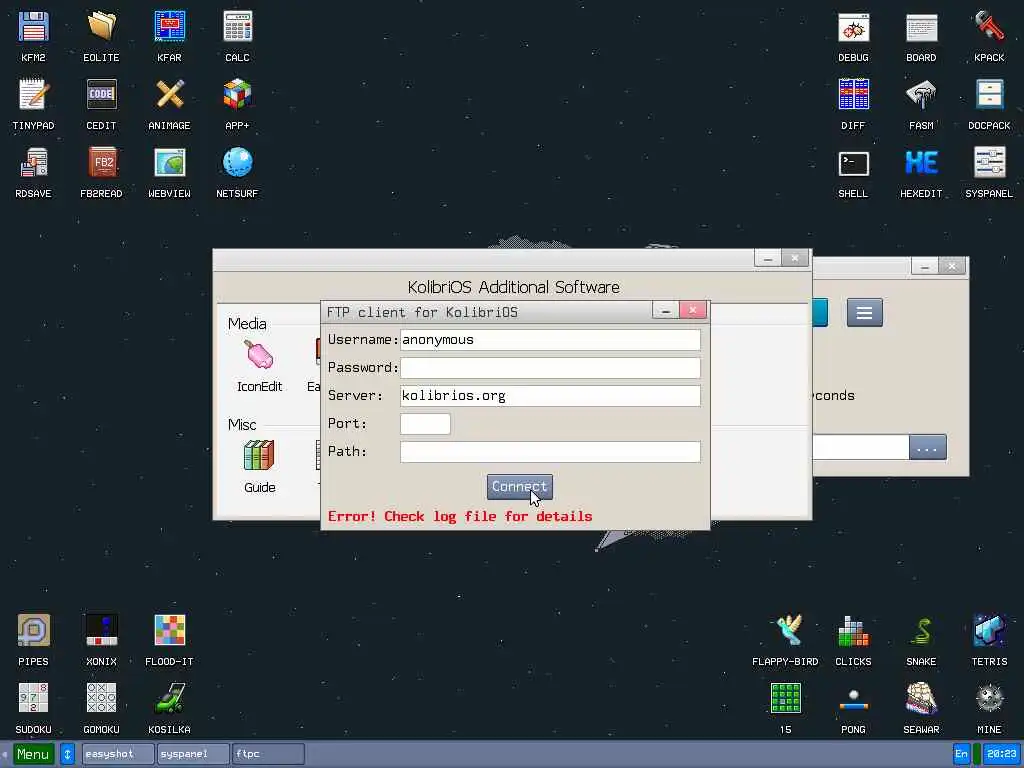Launch EOLITE from the desktop
Viewport: 1024px width, 768px height.
[x=101, y=27]
